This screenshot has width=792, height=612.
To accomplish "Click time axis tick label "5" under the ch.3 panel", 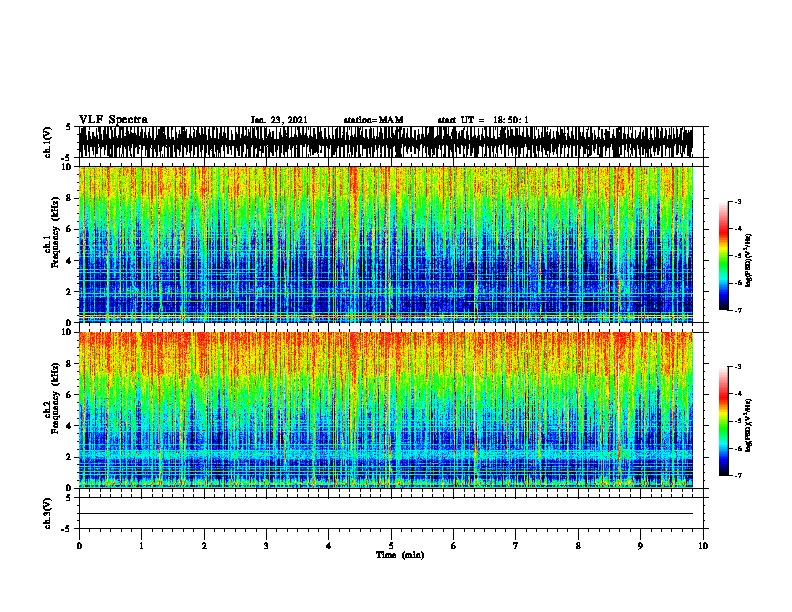I will point(391,546).
